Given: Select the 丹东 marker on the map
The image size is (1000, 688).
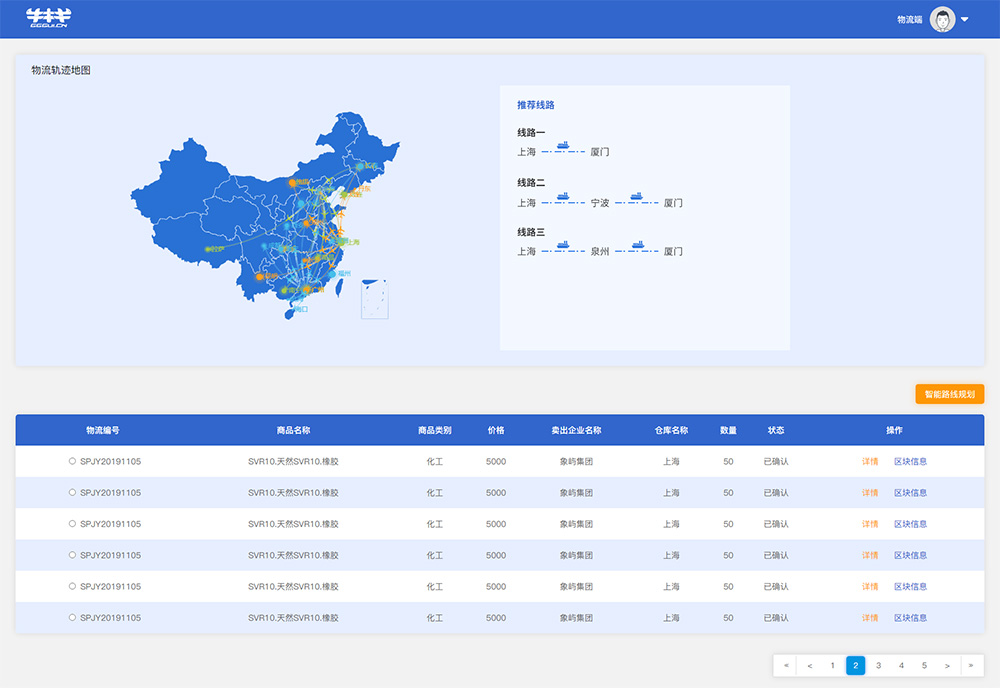Looking at the screenshot, I should coord(353,189).
